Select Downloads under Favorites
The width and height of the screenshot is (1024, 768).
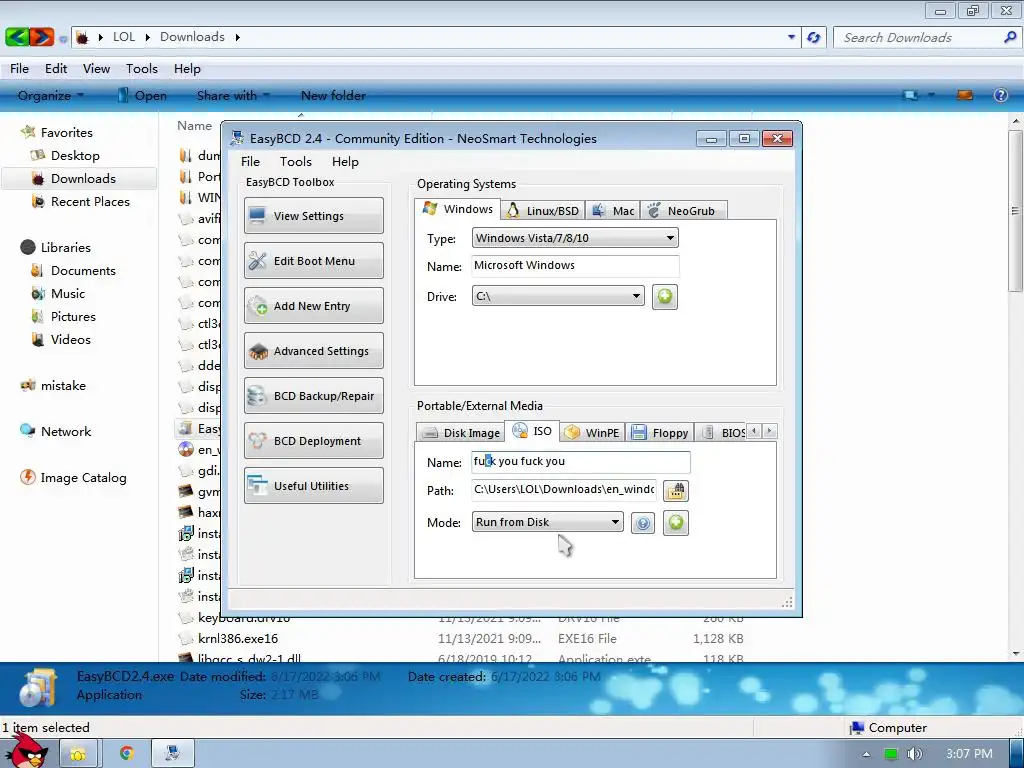[x=83, y=178]
